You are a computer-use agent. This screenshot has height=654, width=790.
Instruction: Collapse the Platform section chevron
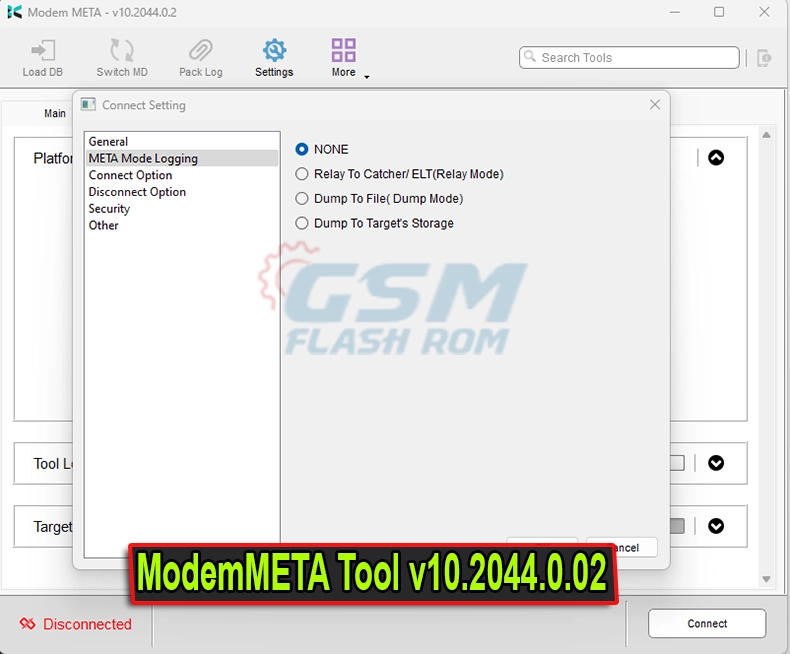coord(716,158)
